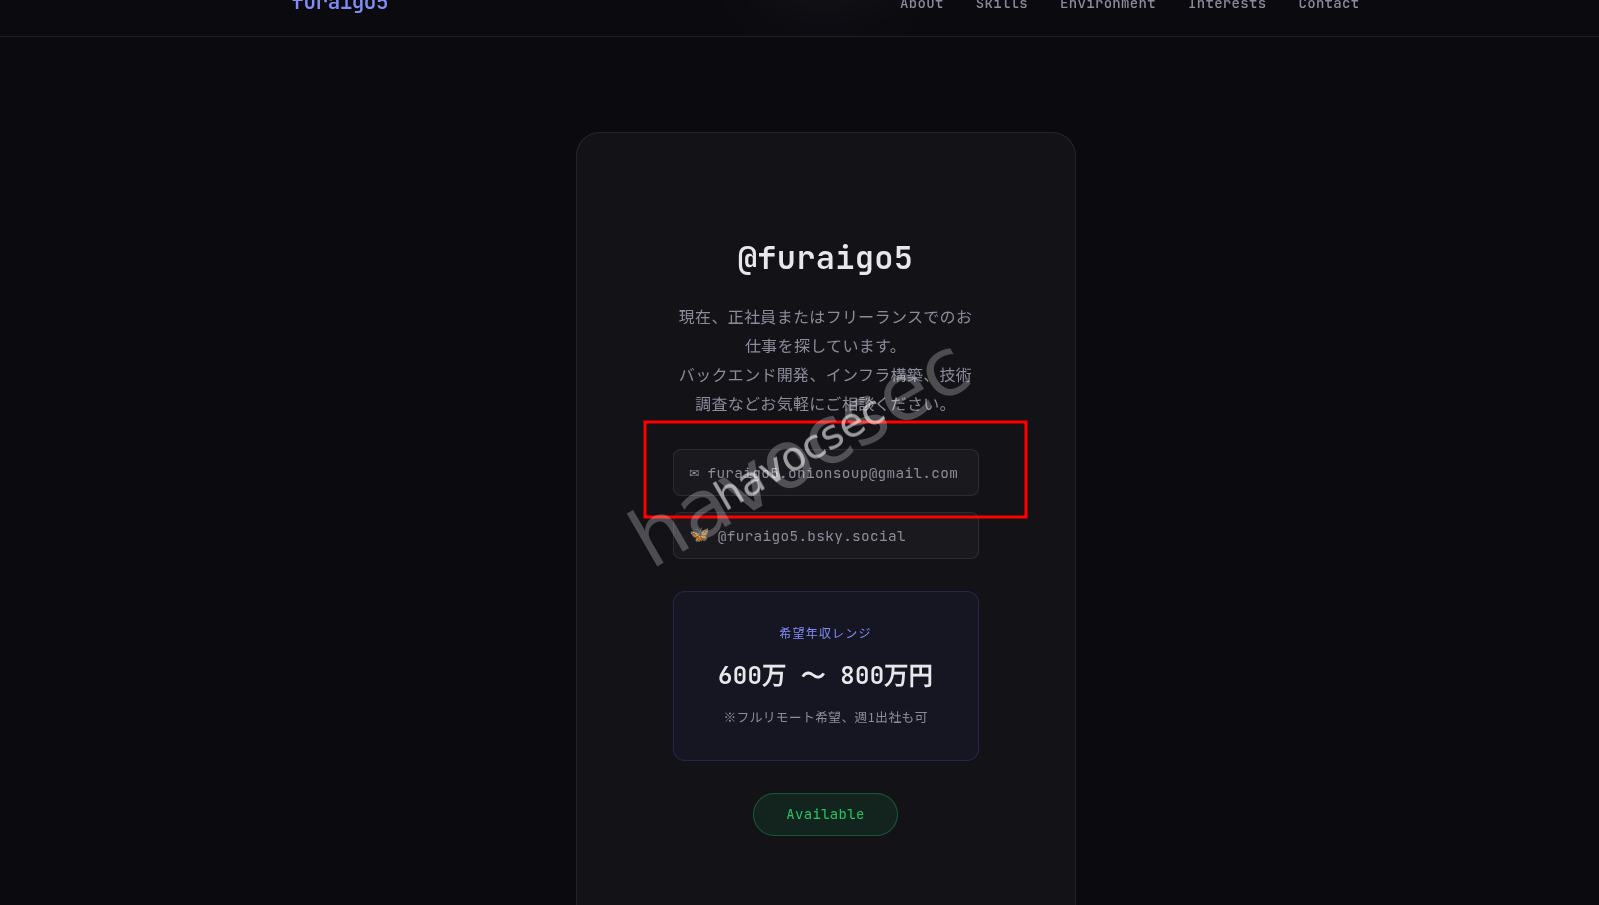The height and width of the screenshot is (905, 1599).
Task: Jump to the Skills section
Action: tap(1001, 5)
